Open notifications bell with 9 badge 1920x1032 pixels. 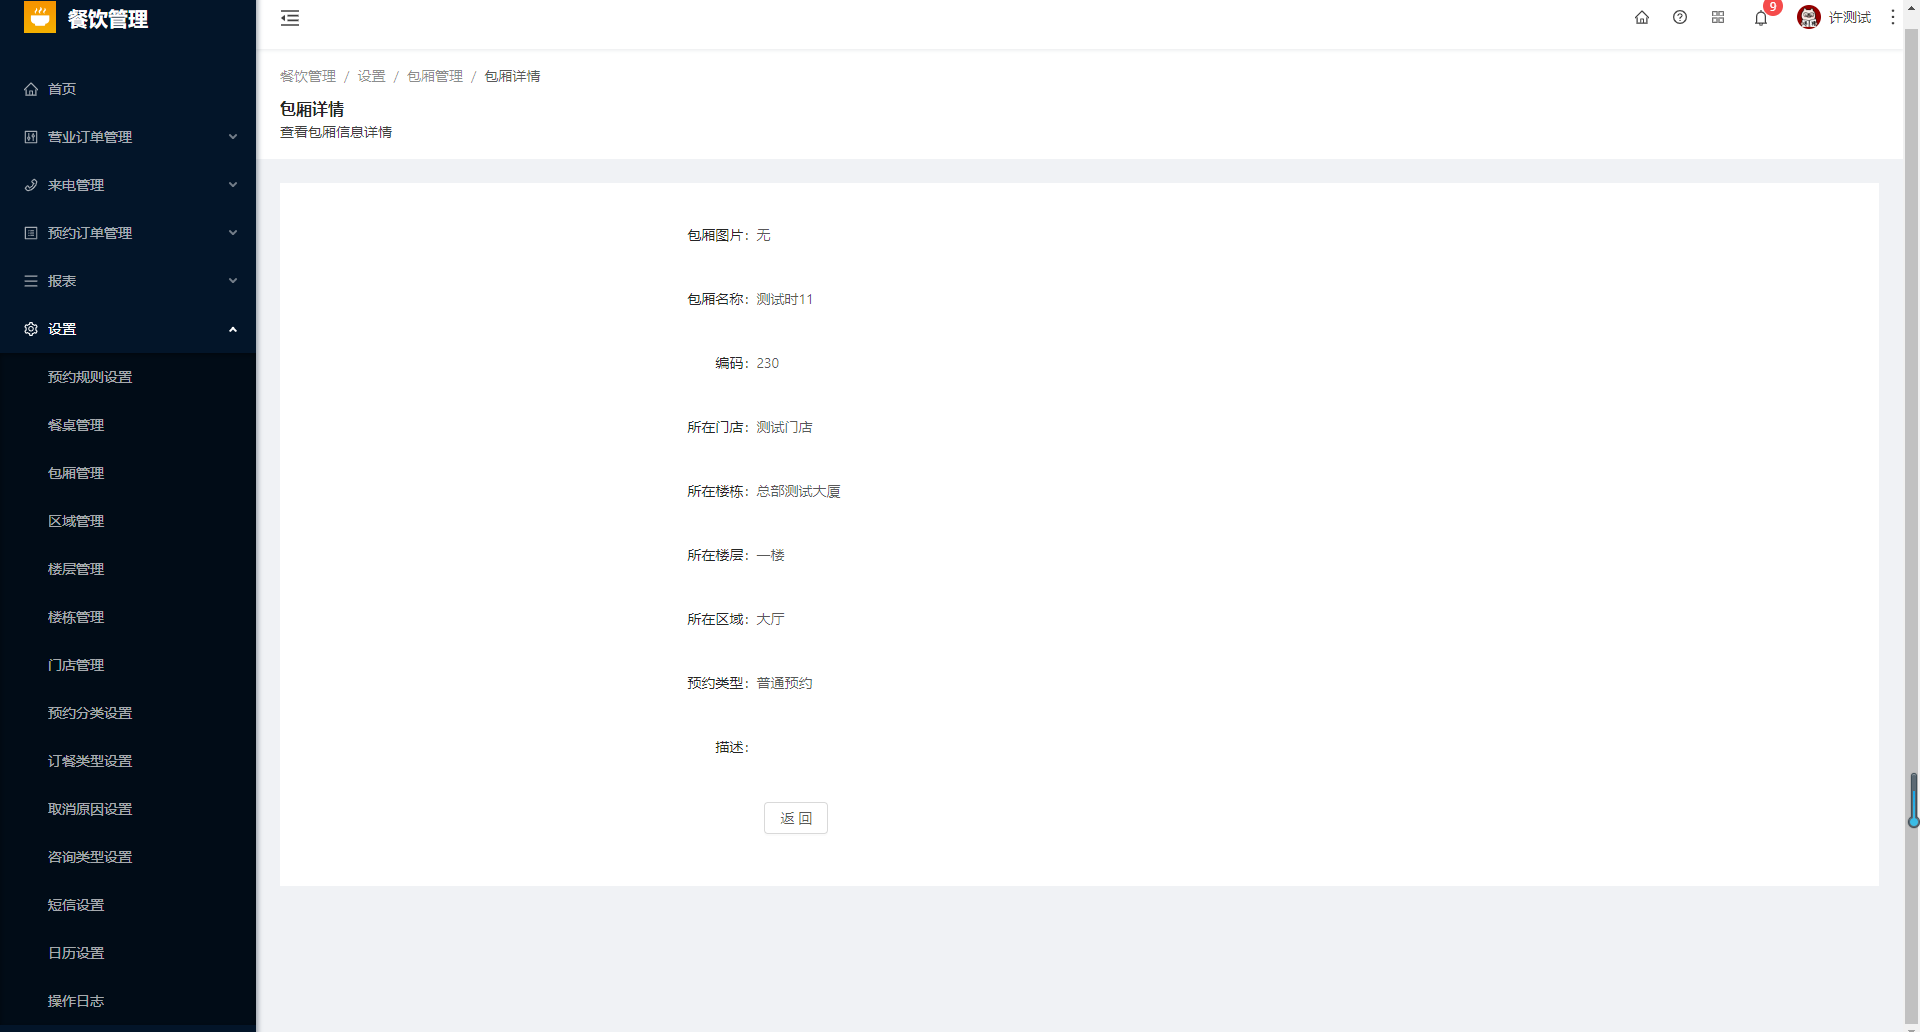[x=1761, y=17]
